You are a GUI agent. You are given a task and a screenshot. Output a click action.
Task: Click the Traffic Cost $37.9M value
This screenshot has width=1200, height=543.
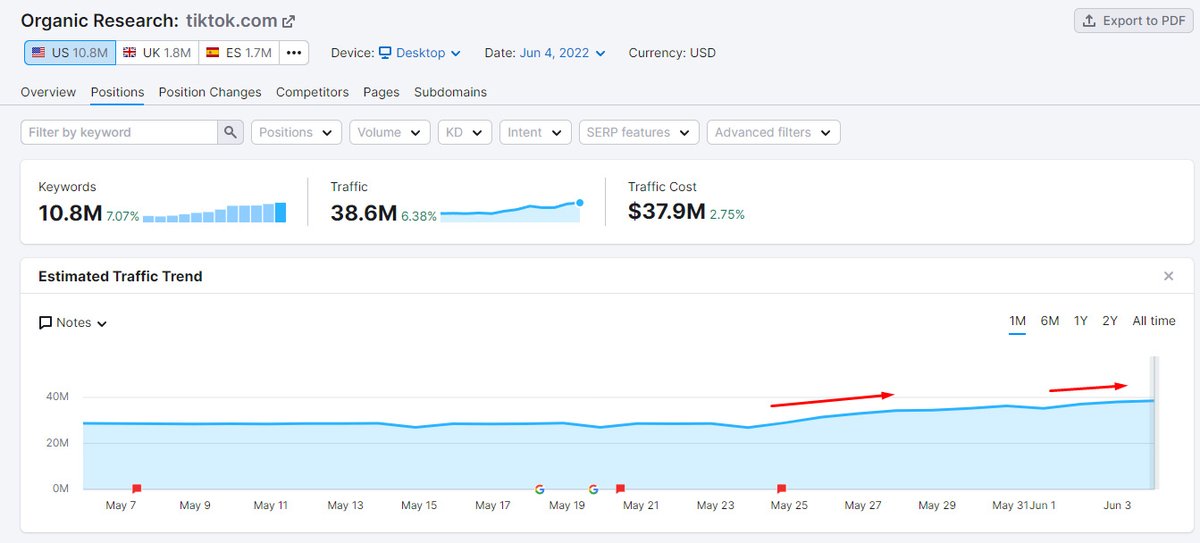667,212
